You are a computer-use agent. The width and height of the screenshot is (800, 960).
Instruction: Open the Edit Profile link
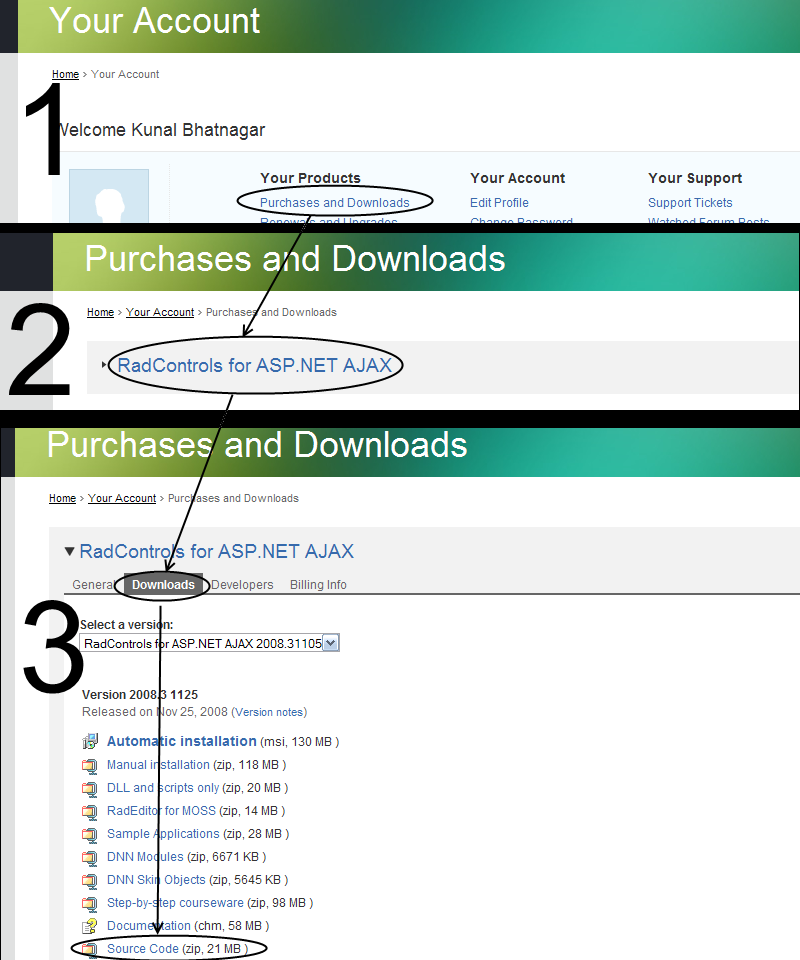point(499,203)
